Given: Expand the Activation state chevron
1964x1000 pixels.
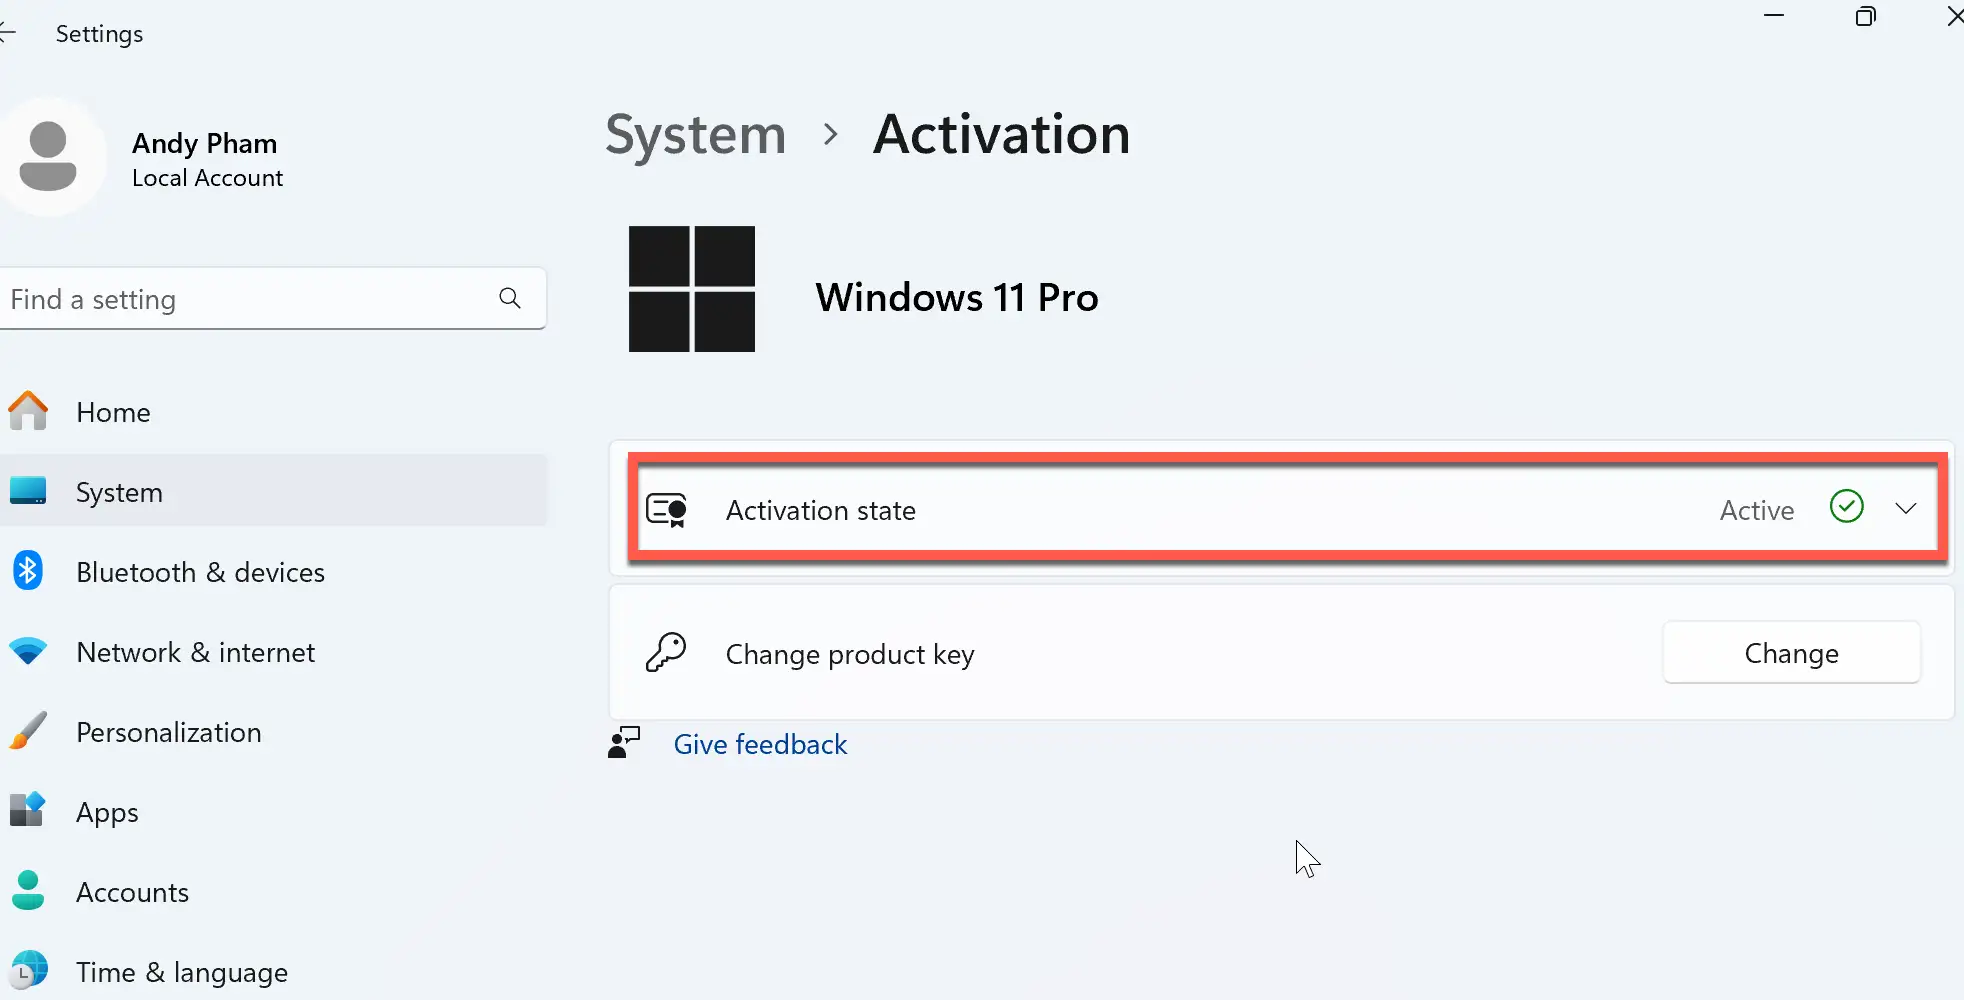Looking at the screenshot, I should point(1906,509).
